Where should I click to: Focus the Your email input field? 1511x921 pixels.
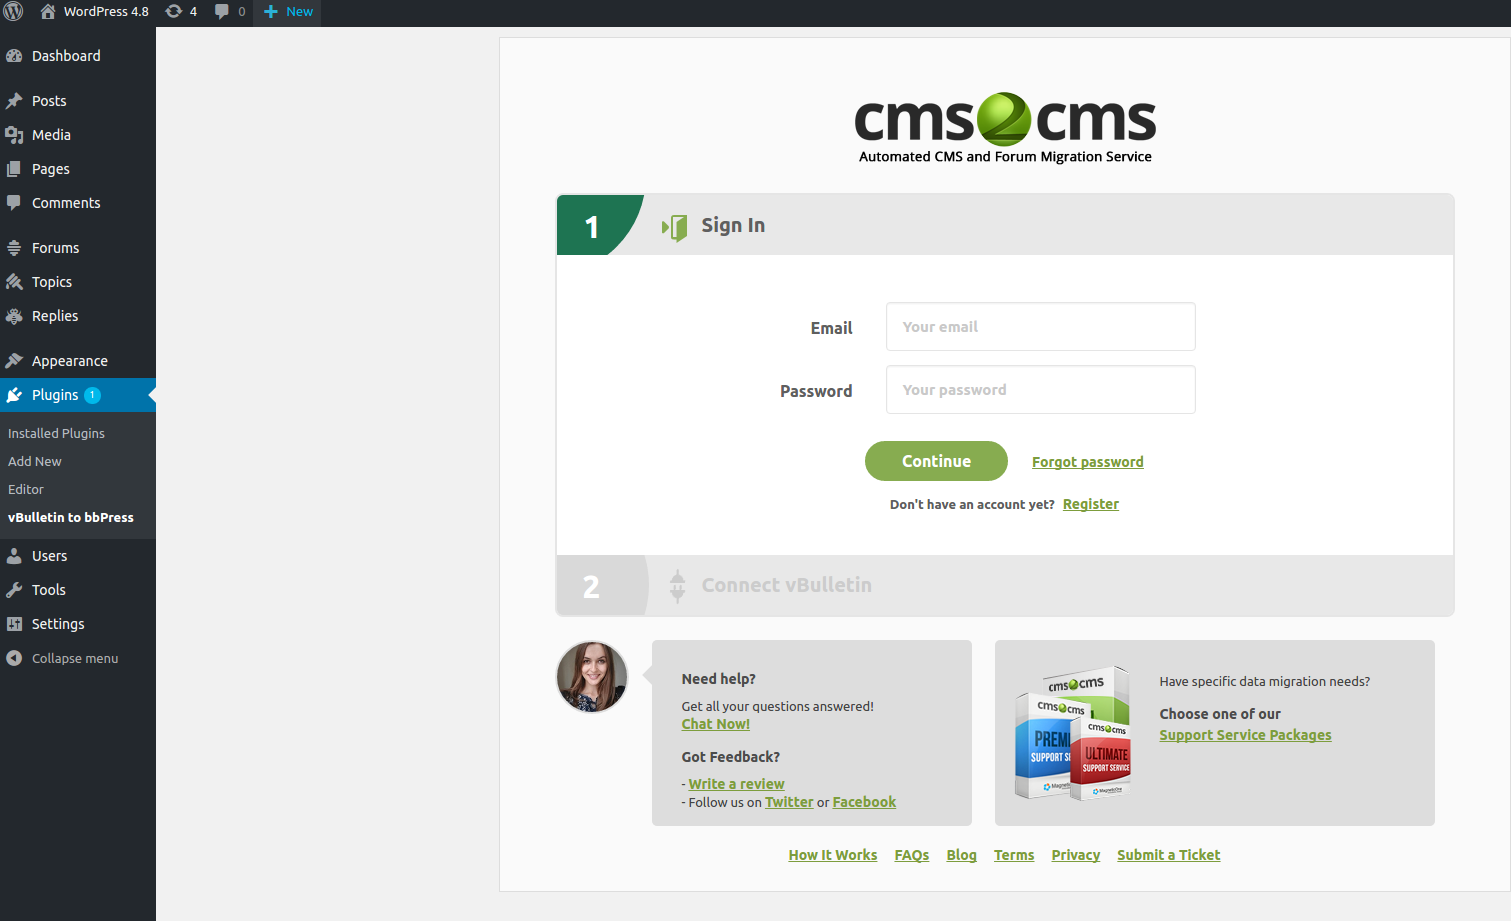[x=1041, y=327]
